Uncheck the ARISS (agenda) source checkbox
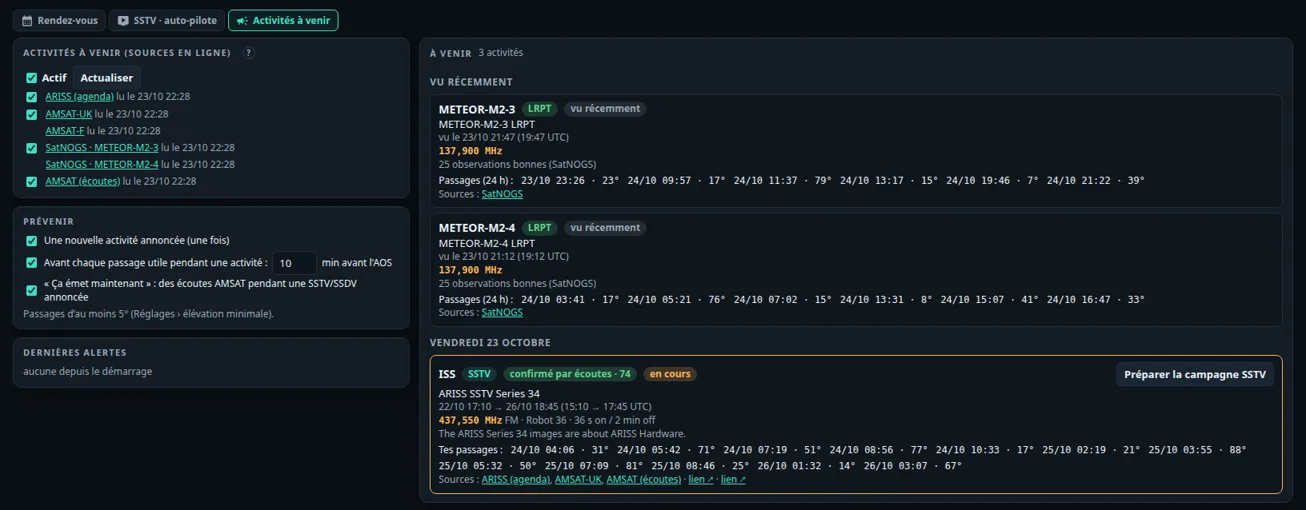Image resolution: width=1306 pixels, height=510 pixels. pyautogui.click(x=31, y=97)
